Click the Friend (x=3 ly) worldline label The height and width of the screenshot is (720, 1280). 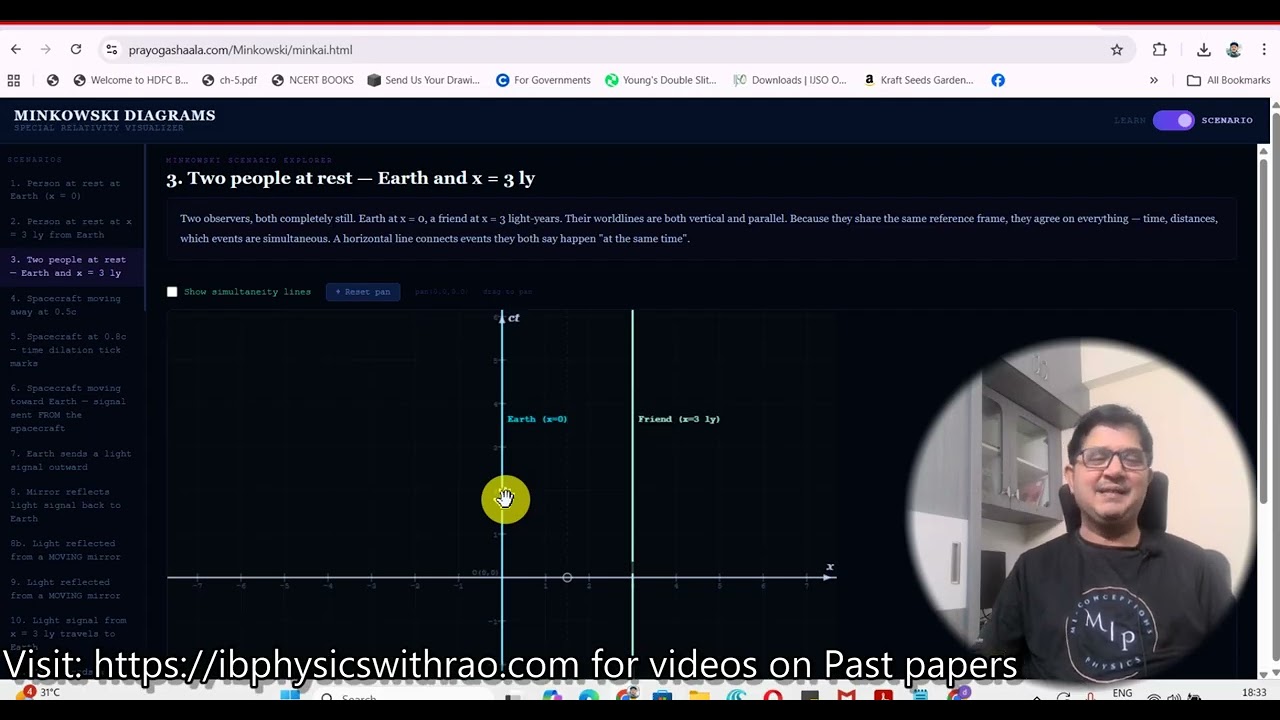point(679,419)
